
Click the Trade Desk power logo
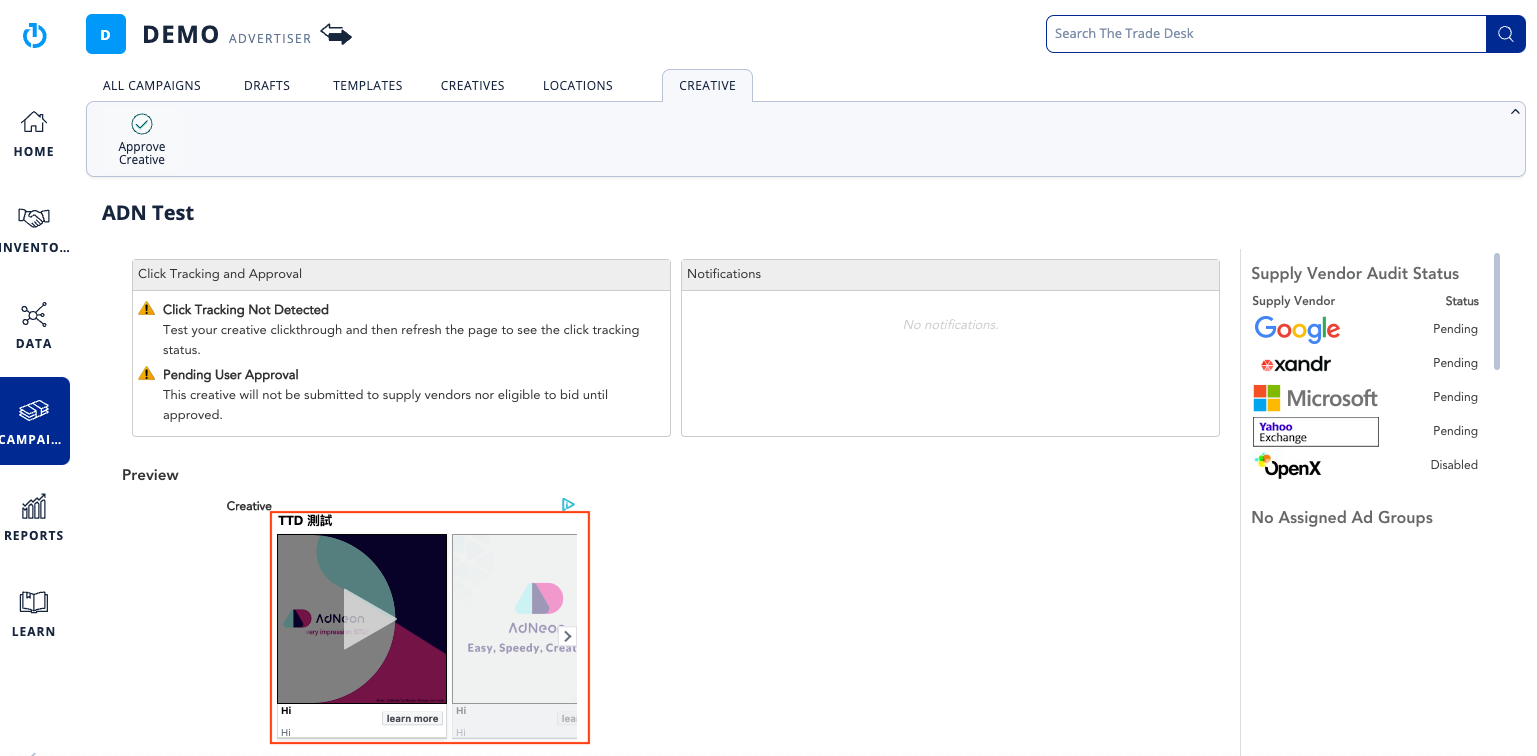(34, 35)
